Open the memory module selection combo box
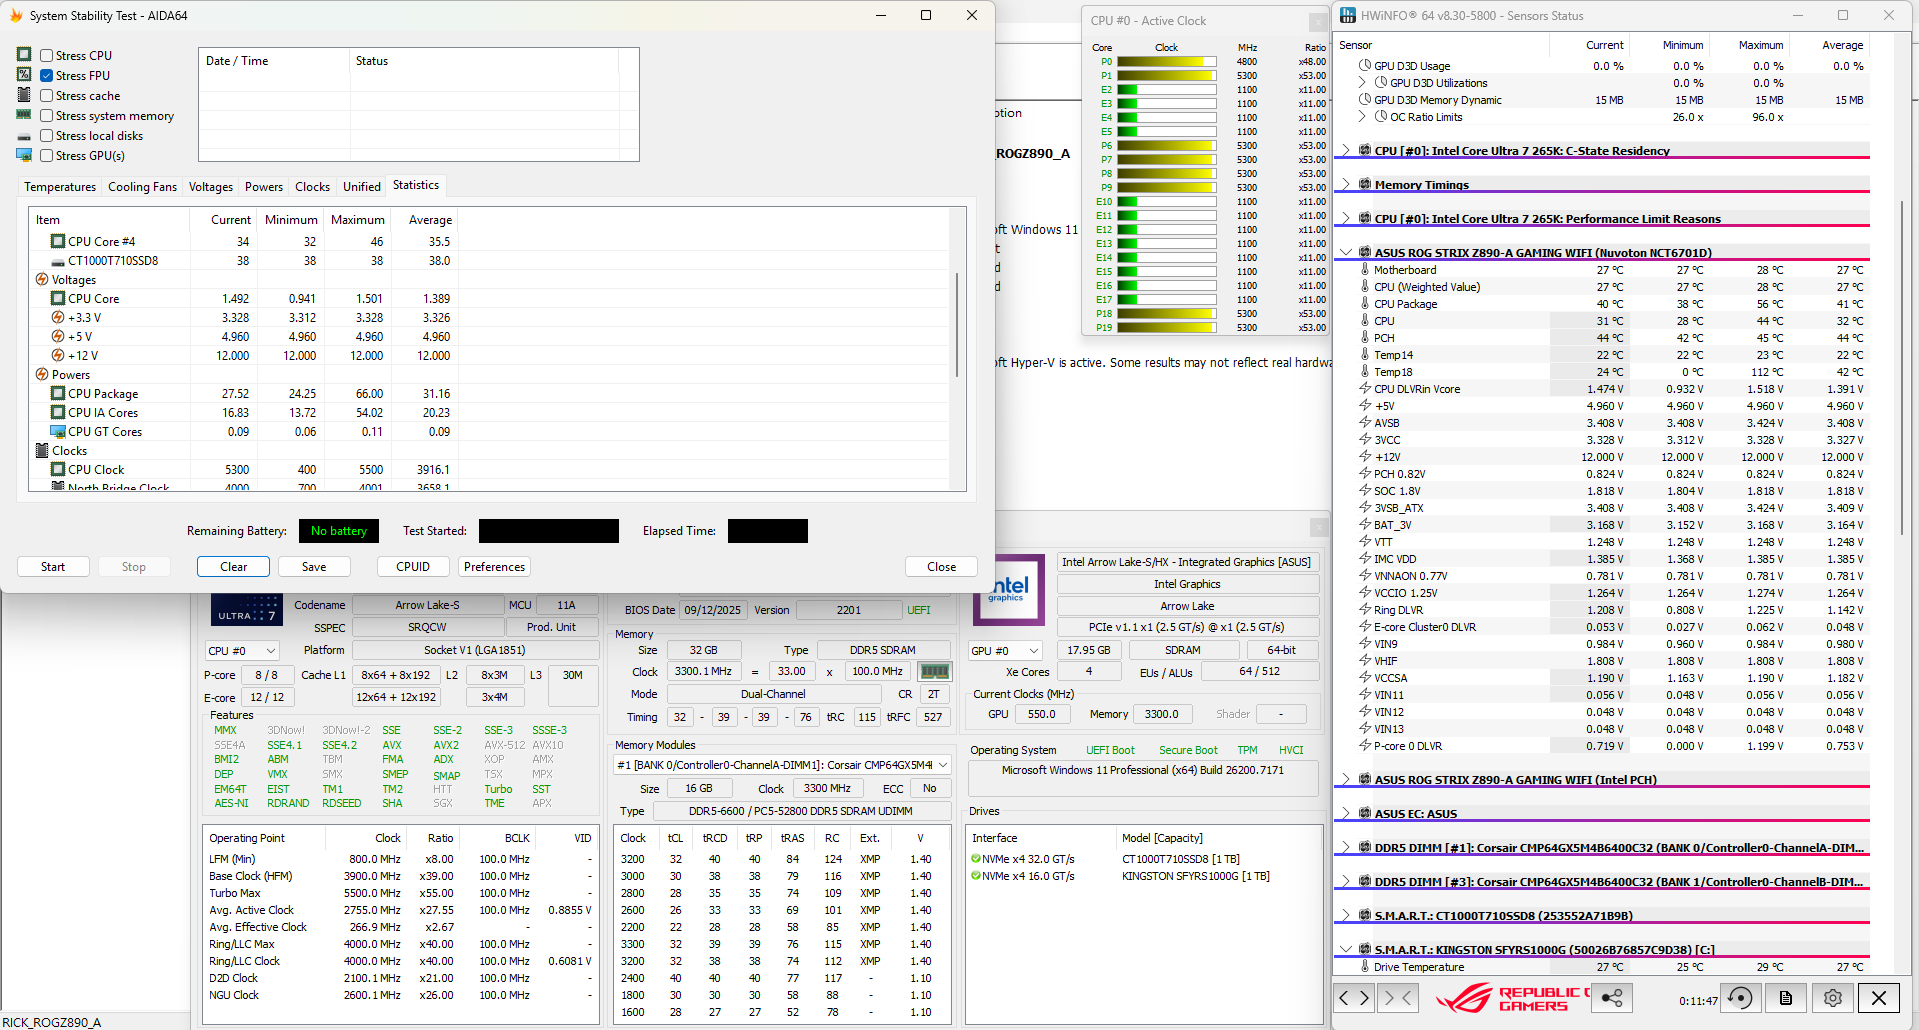The image size is (1919, 1030). coord(781,765)
